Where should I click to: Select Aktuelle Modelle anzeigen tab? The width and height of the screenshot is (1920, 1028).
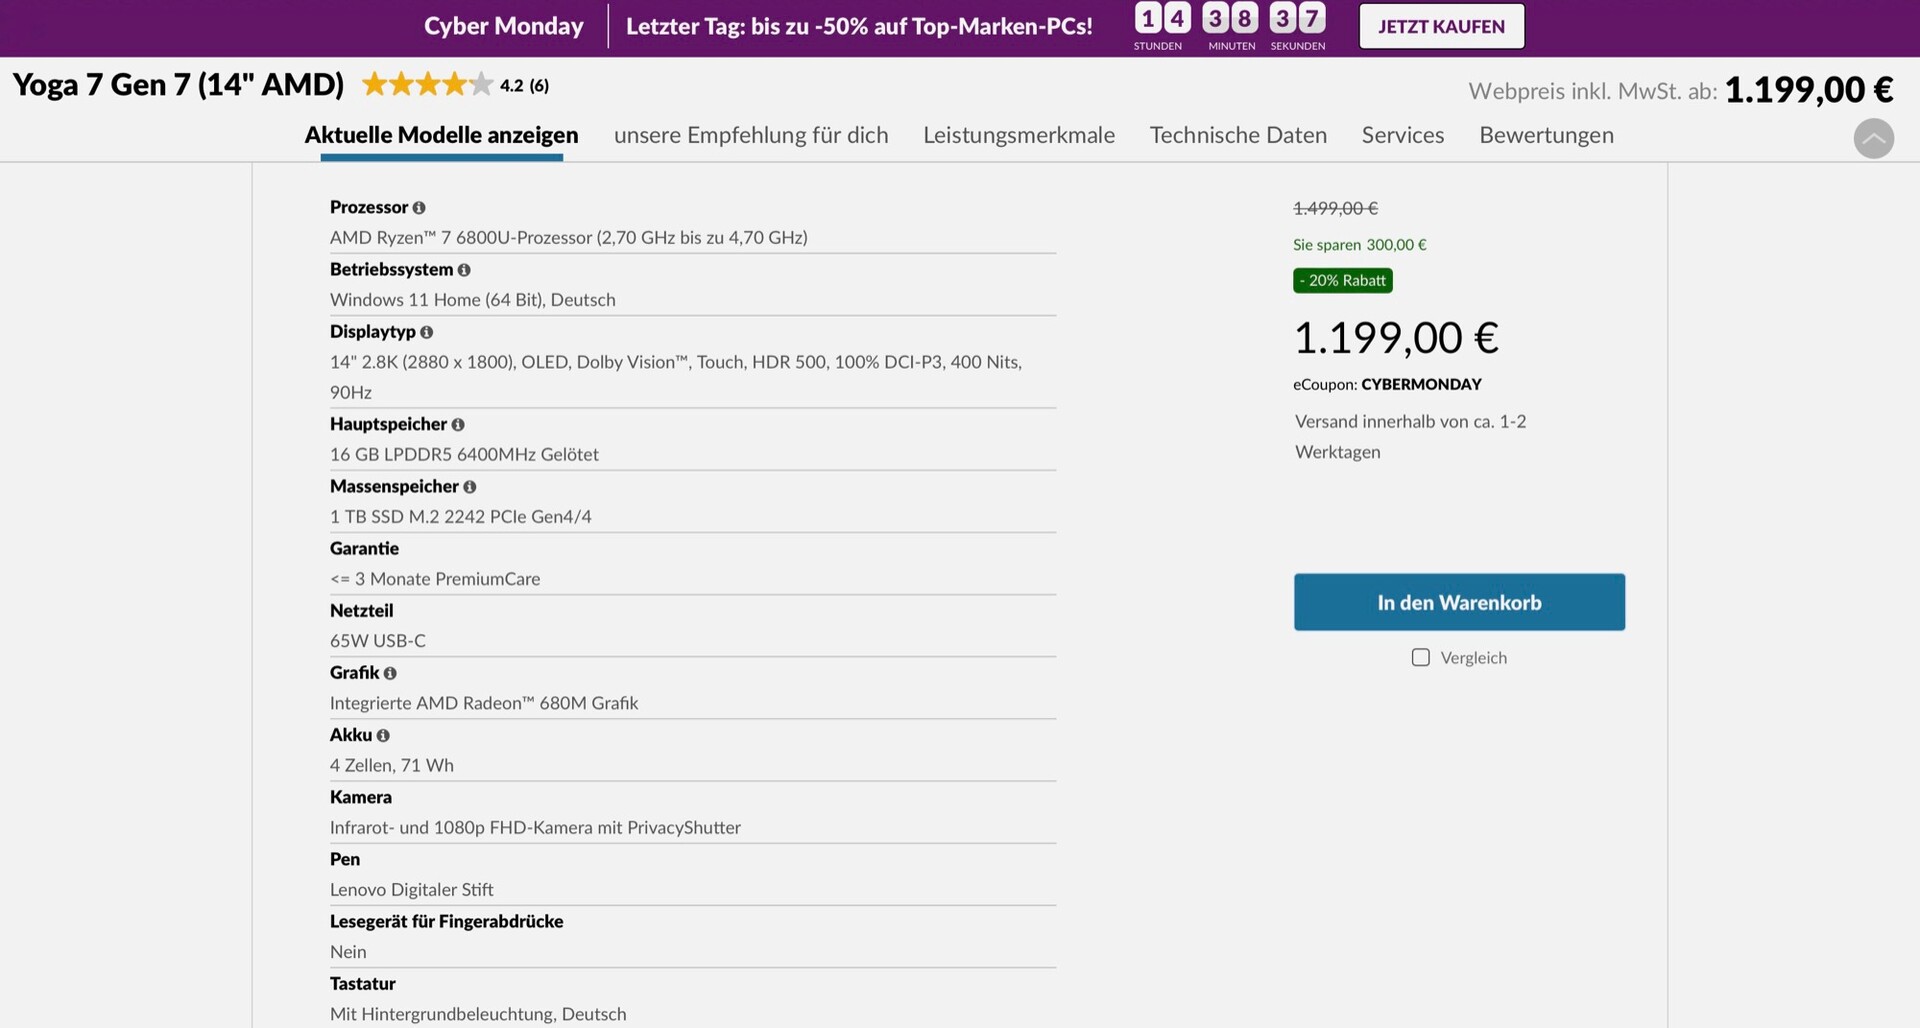click(441, 135)
